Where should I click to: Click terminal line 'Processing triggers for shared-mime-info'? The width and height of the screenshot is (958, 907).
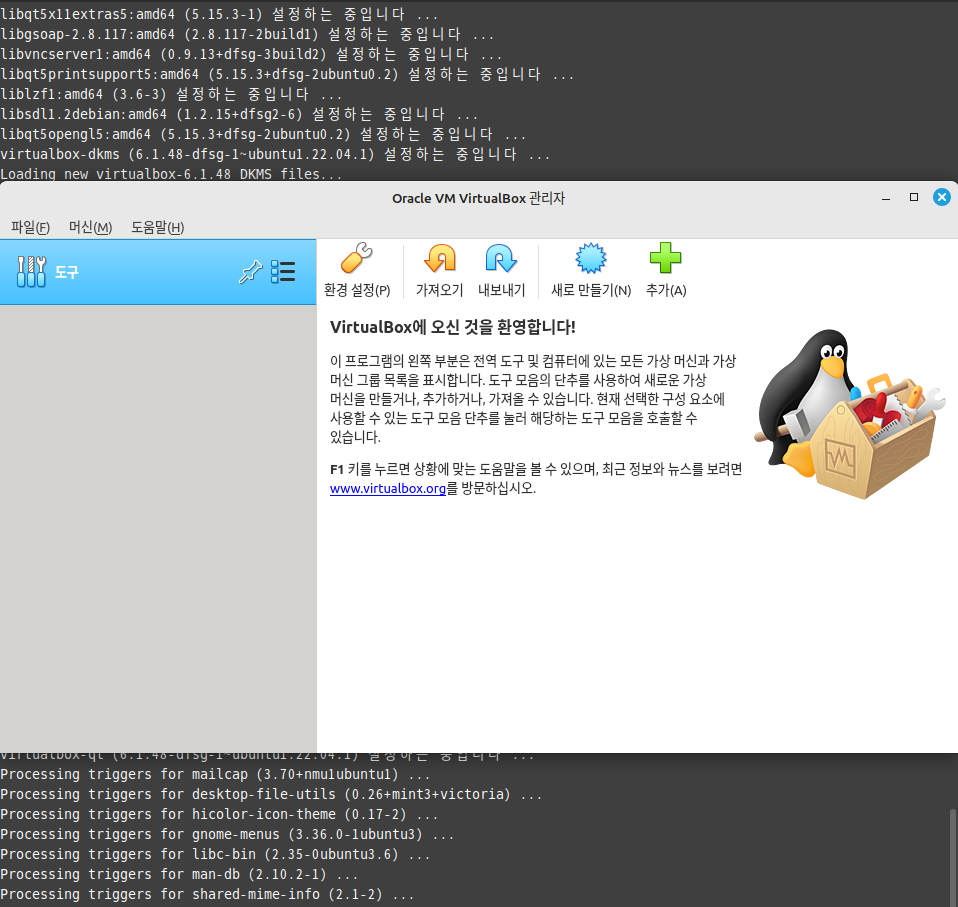207,895
